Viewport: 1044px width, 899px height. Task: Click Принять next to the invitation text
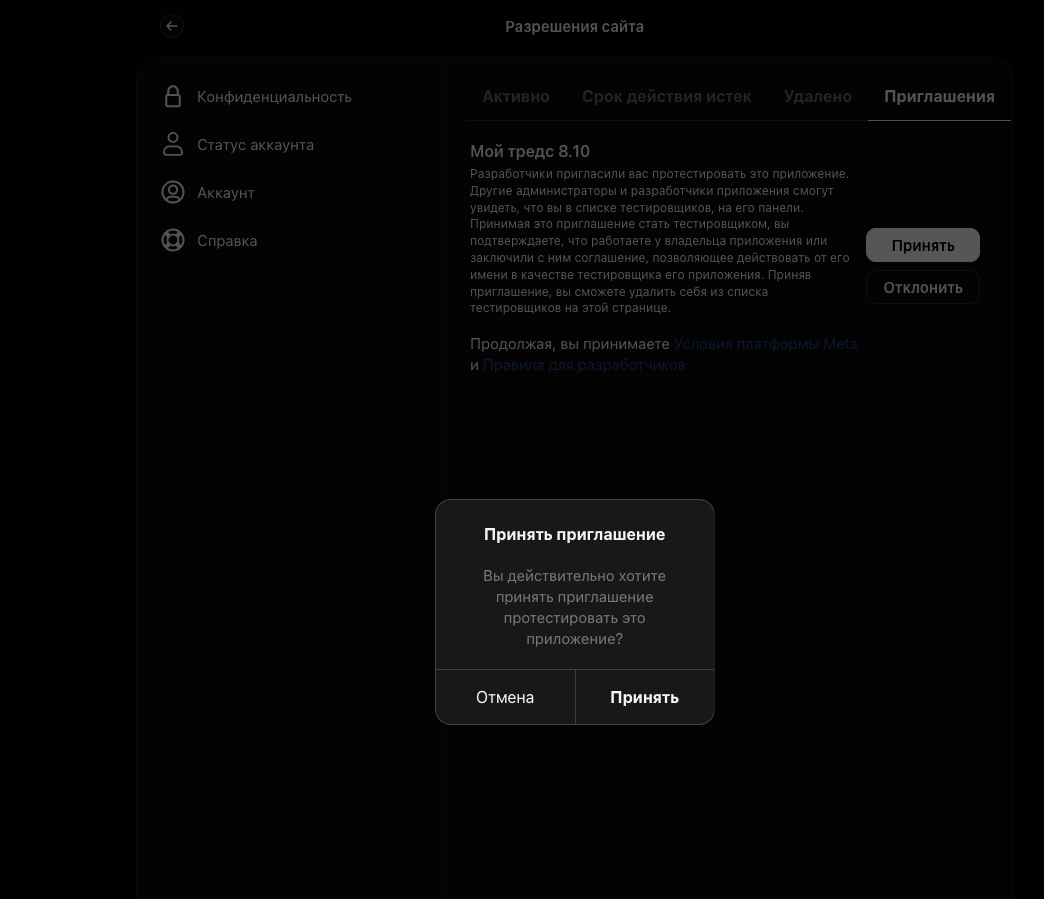point(923,245)
